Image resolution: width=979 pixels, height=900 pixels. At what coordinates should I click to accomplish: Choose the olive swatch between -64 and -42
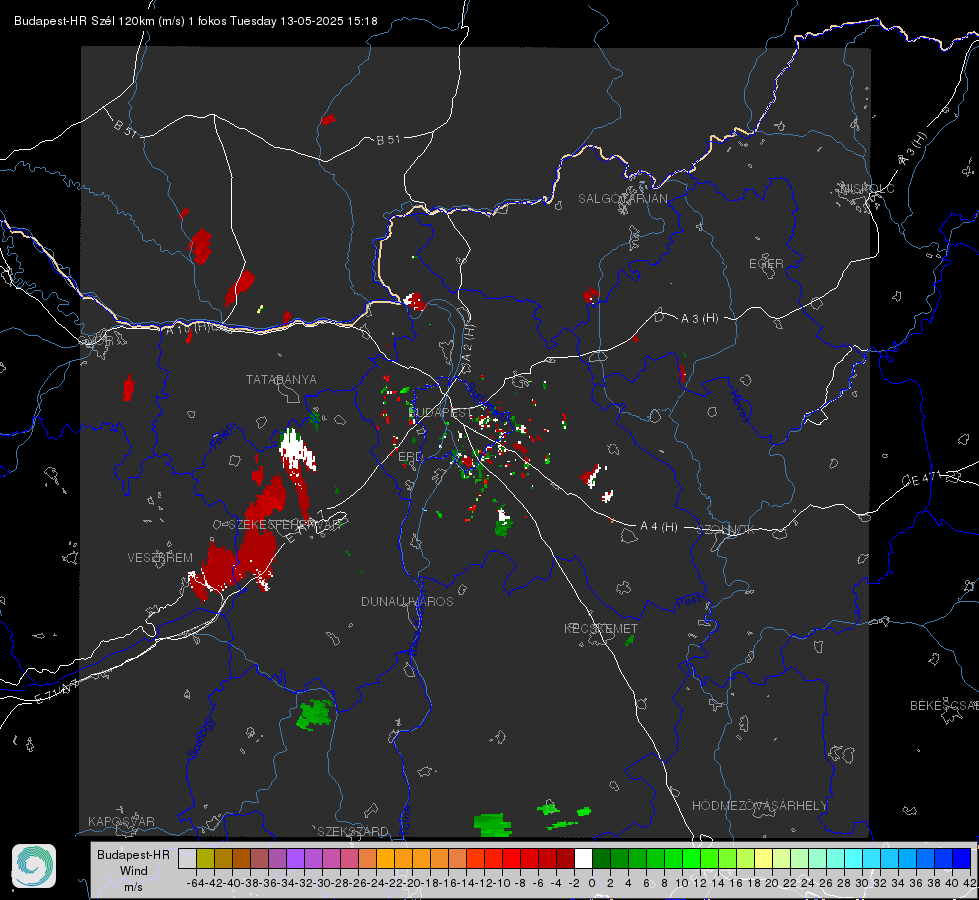pyautogui.click(x=205, y=858)
